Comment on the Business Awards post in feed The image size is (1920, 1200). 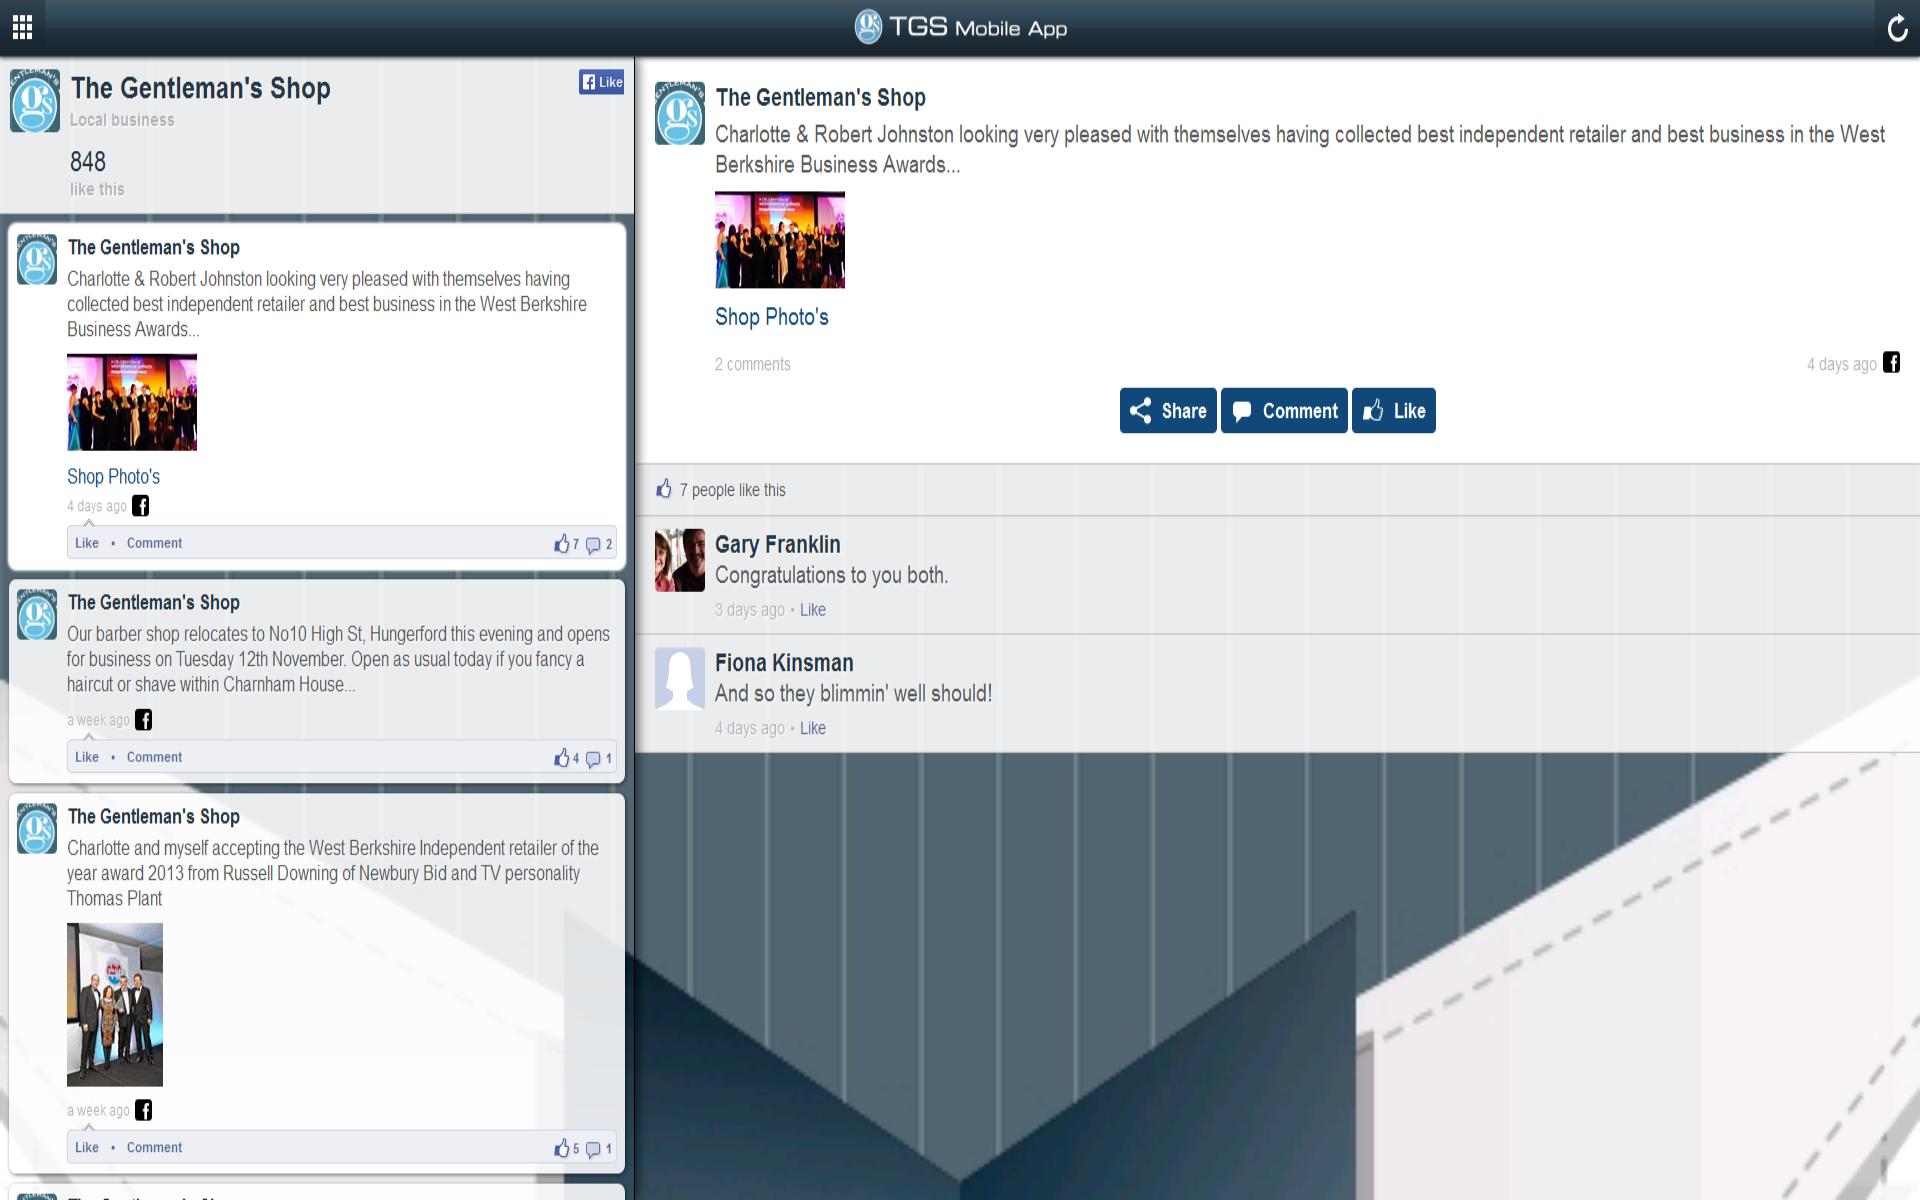154,543
